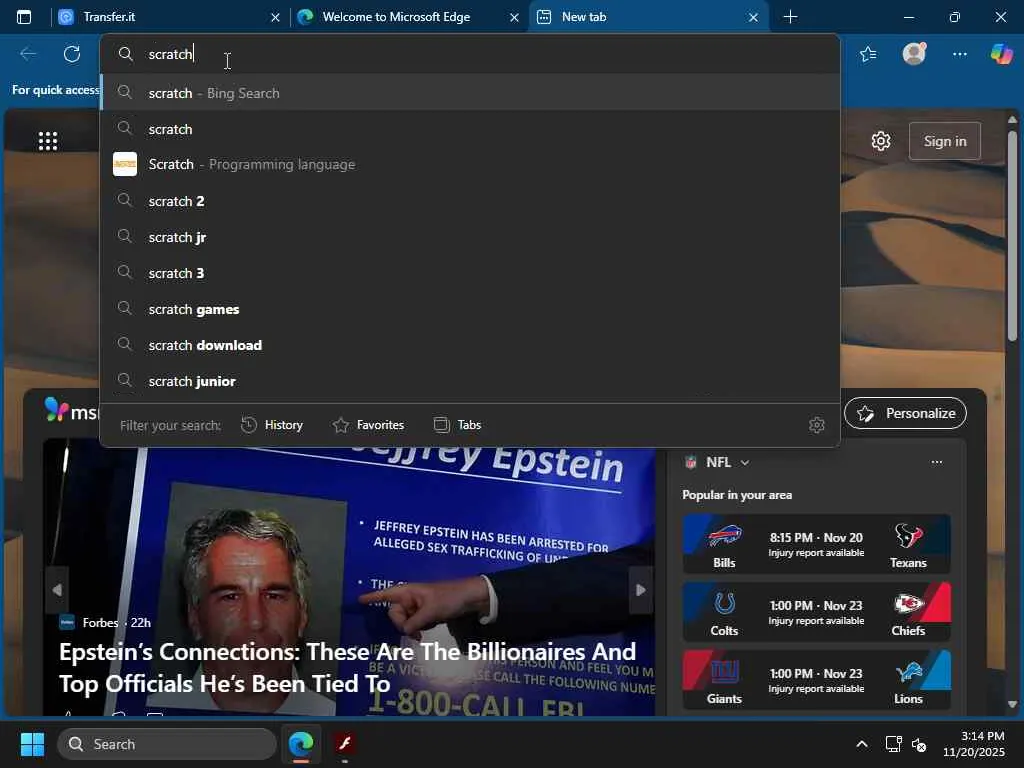This screenshot has height=768, width=1024.
Task: Choose the plain scratch suggestion
Action: tap(470, 129)
